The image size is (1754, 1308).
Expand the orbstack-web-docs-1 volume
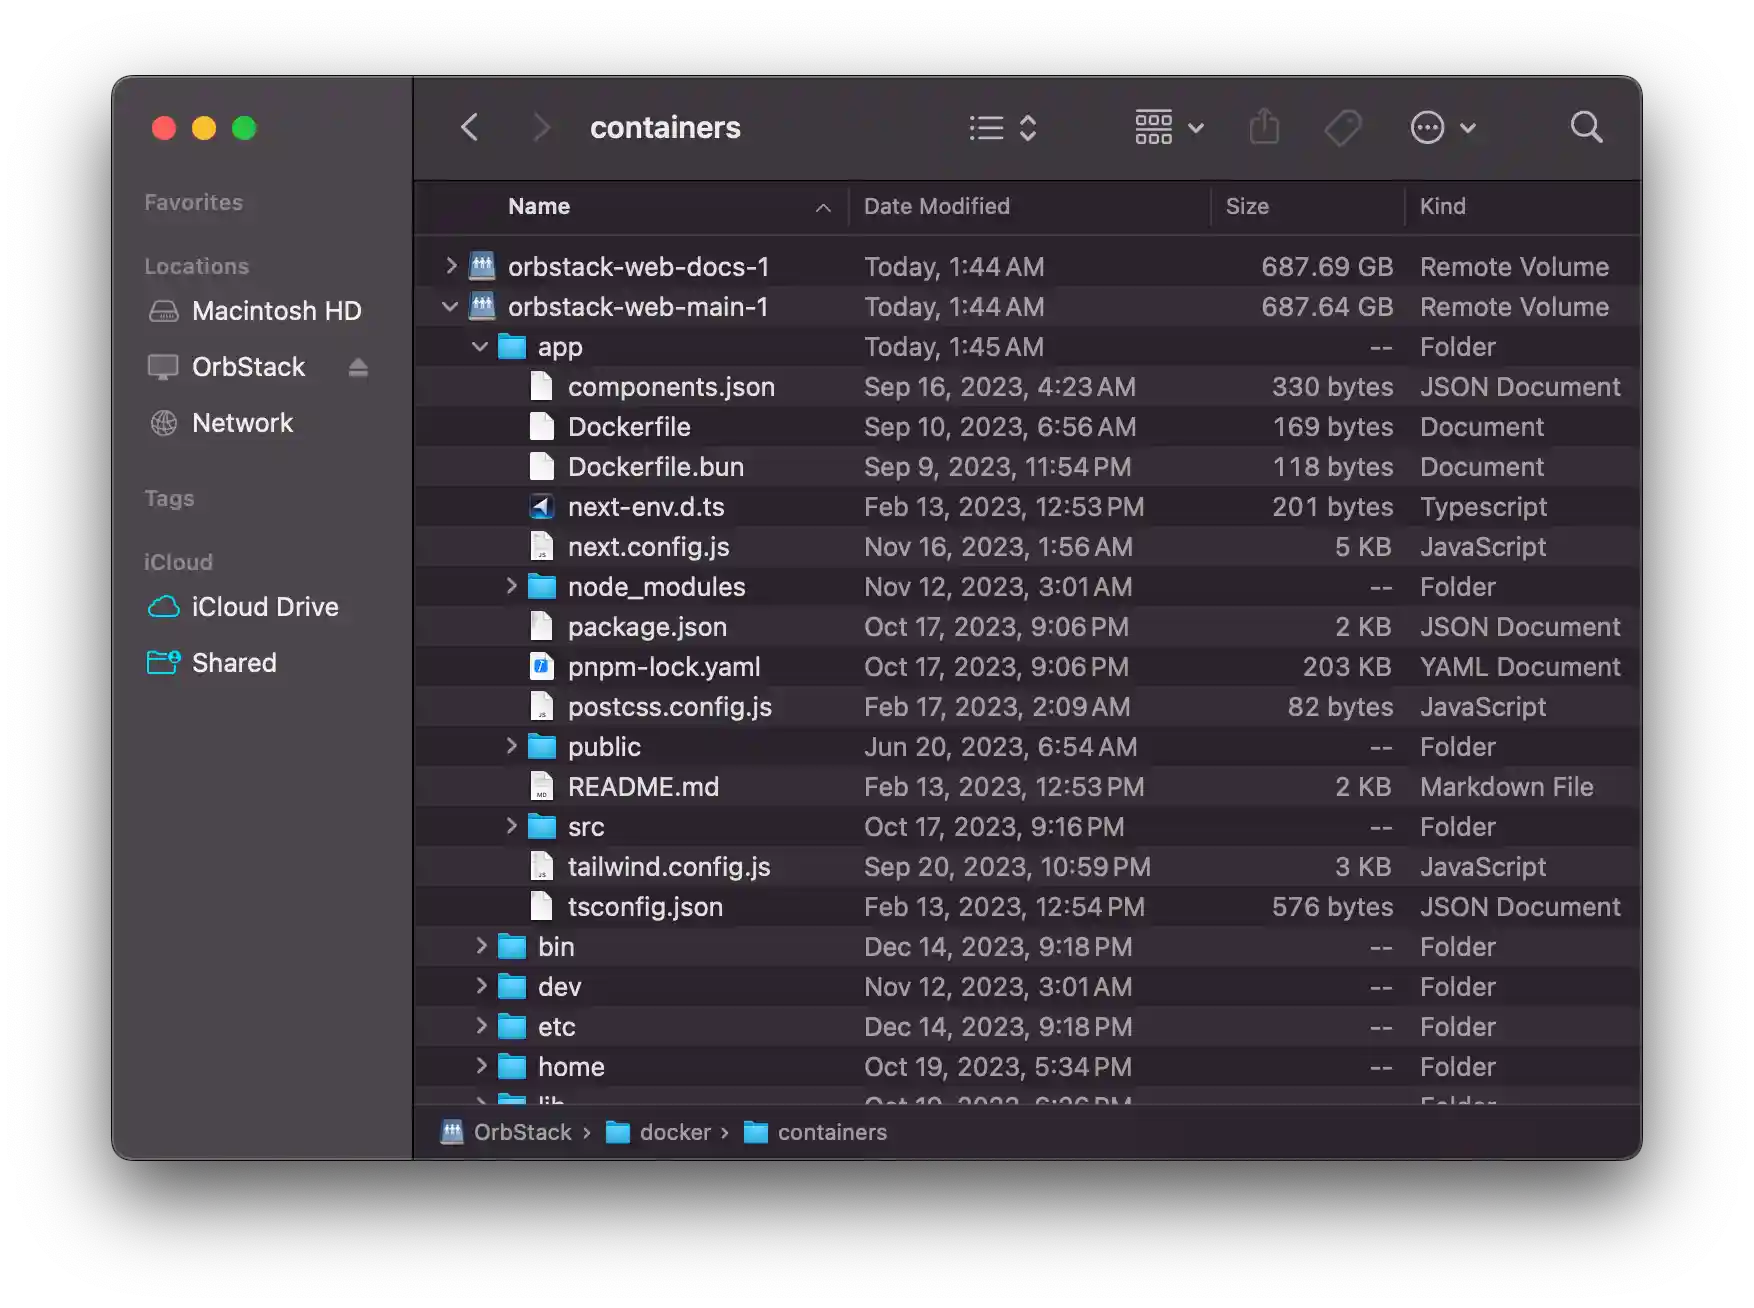[x=450, y=266]
